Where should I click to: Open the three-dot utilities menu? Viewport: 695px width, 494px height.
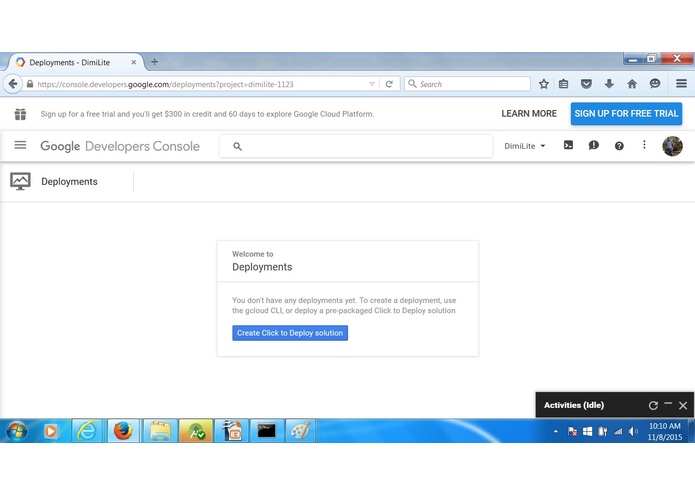tap(644, 145)
